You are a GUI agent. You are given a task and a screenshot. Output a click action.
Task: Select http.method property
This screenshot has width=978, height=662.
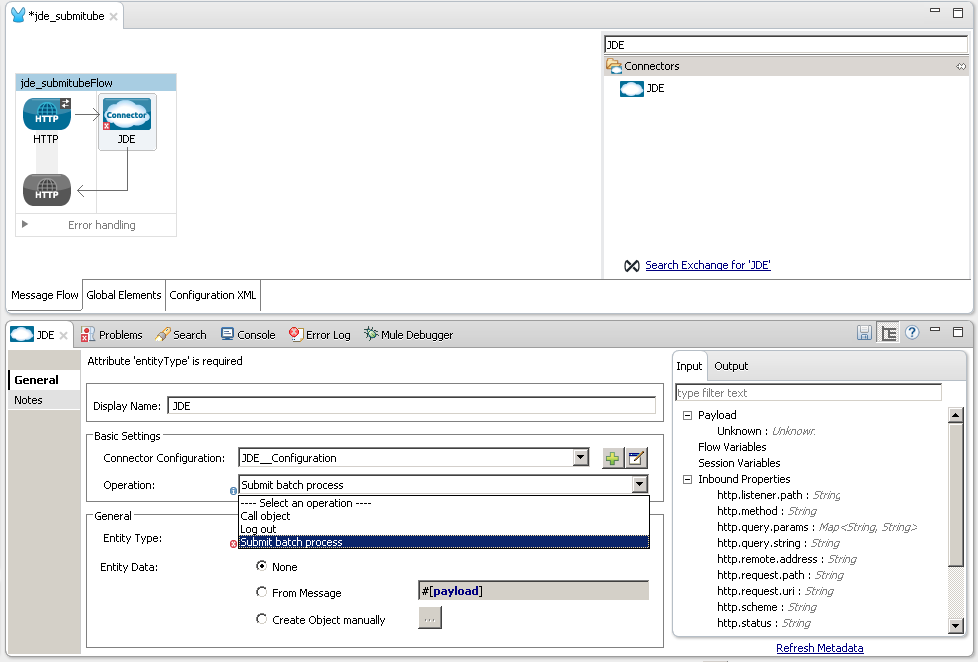click(767, 512)
